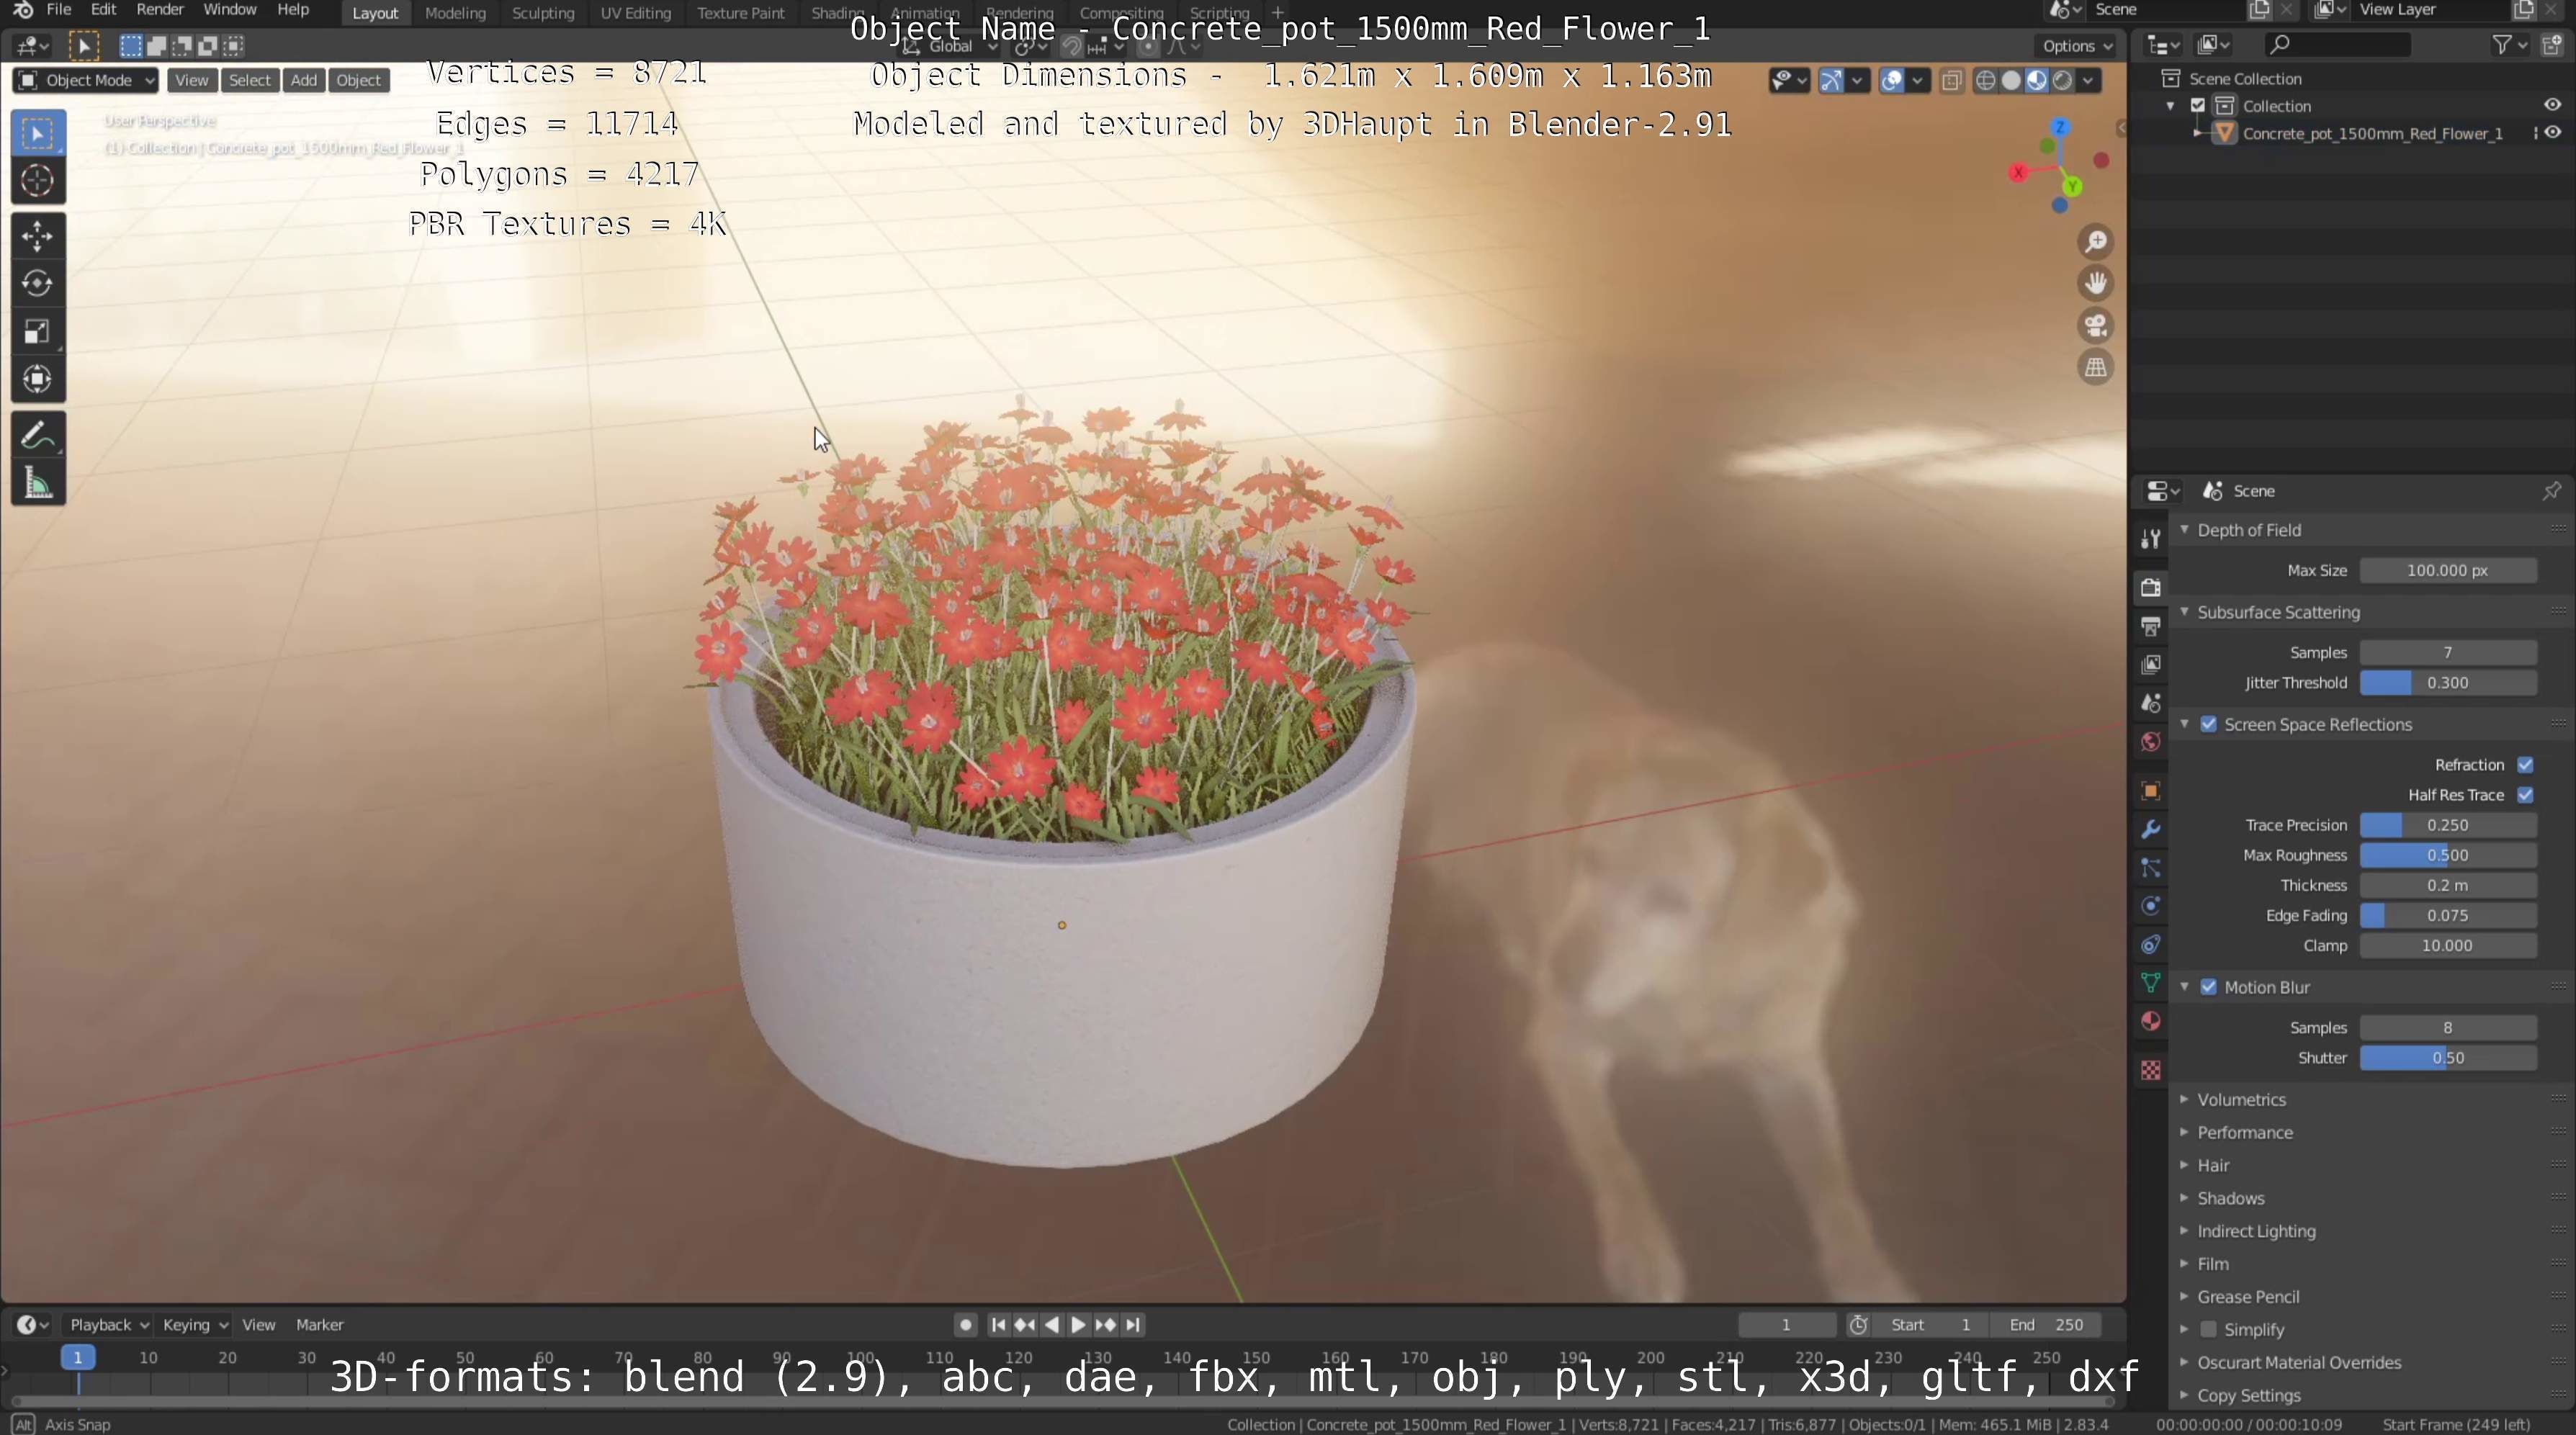Open the Tool properties tab
Viewport: 2576px width, 1435px height.
2150,539
